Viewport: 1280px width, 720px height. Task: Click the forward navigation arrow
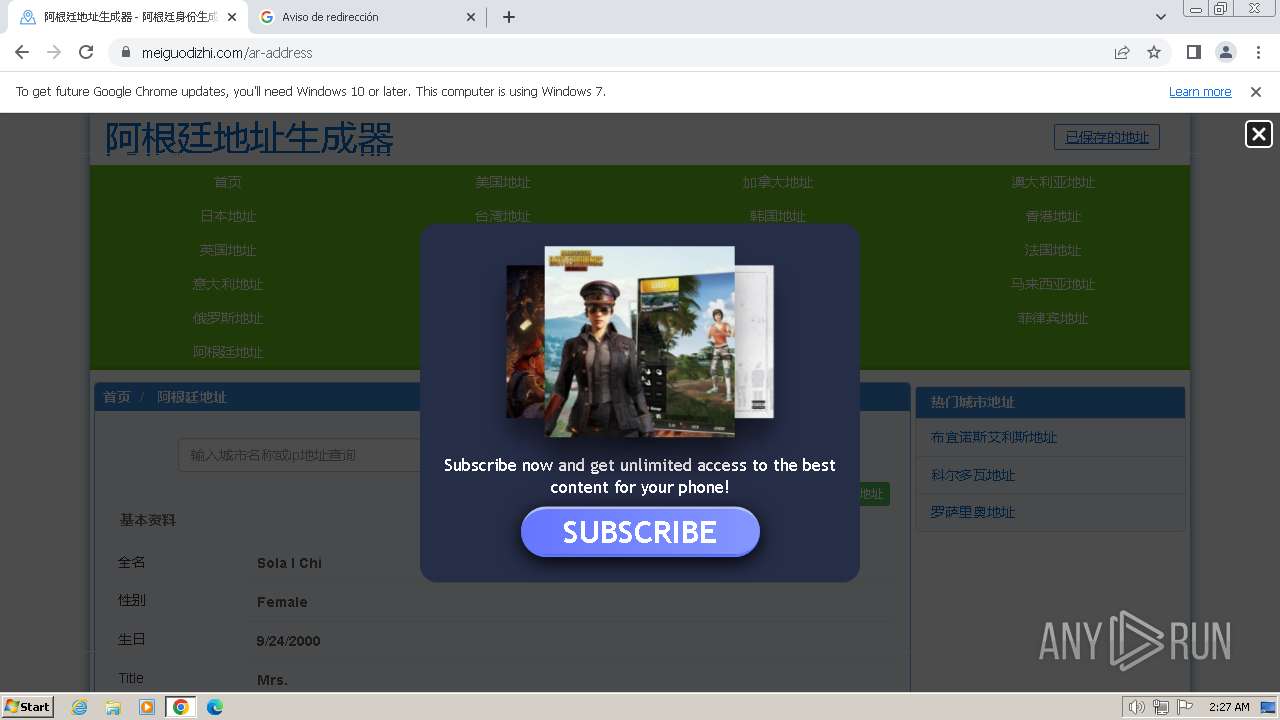54,52
